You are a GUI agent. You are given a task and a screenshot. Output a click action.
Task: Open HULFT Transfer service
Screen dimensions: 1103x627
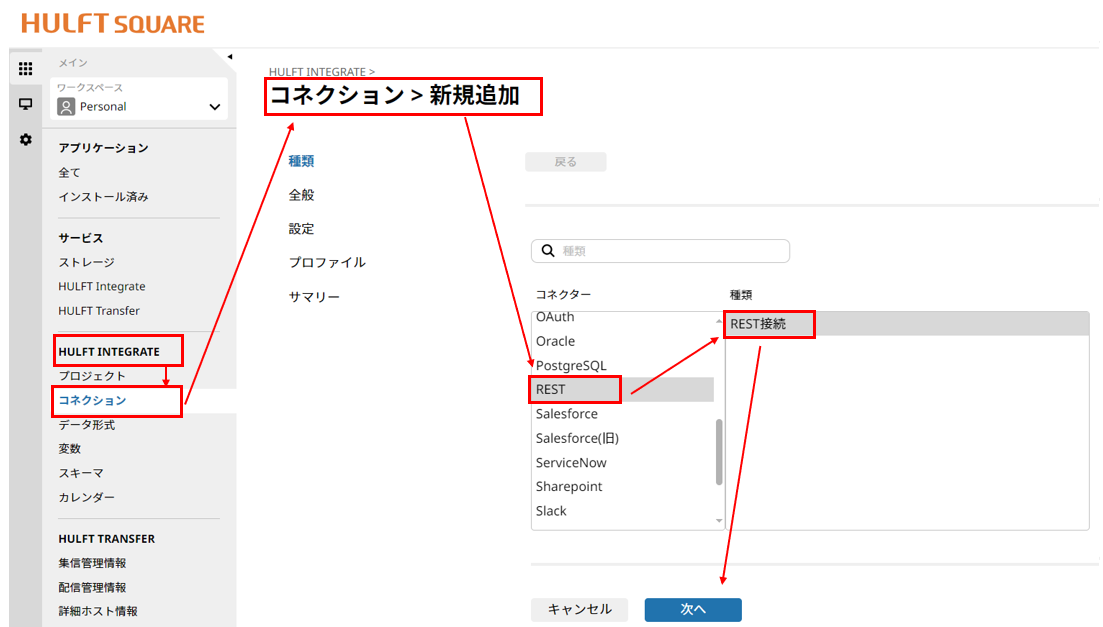[99, 310]
